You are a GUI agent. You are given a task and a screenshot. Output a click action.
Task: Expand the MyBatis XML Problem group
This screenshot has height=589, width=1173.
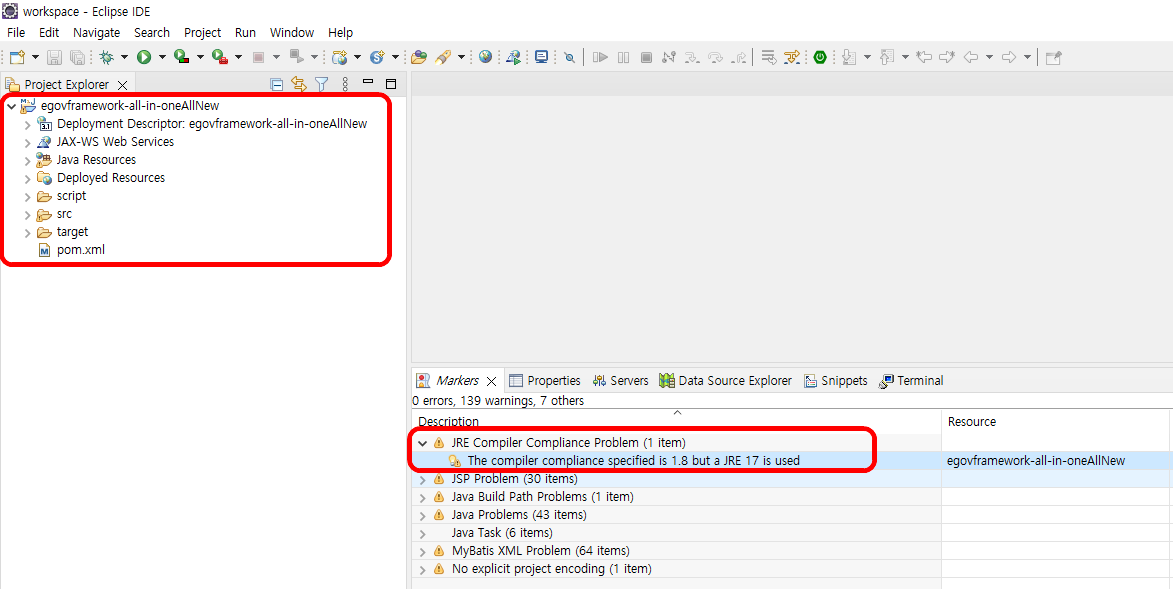coord(423,551)
